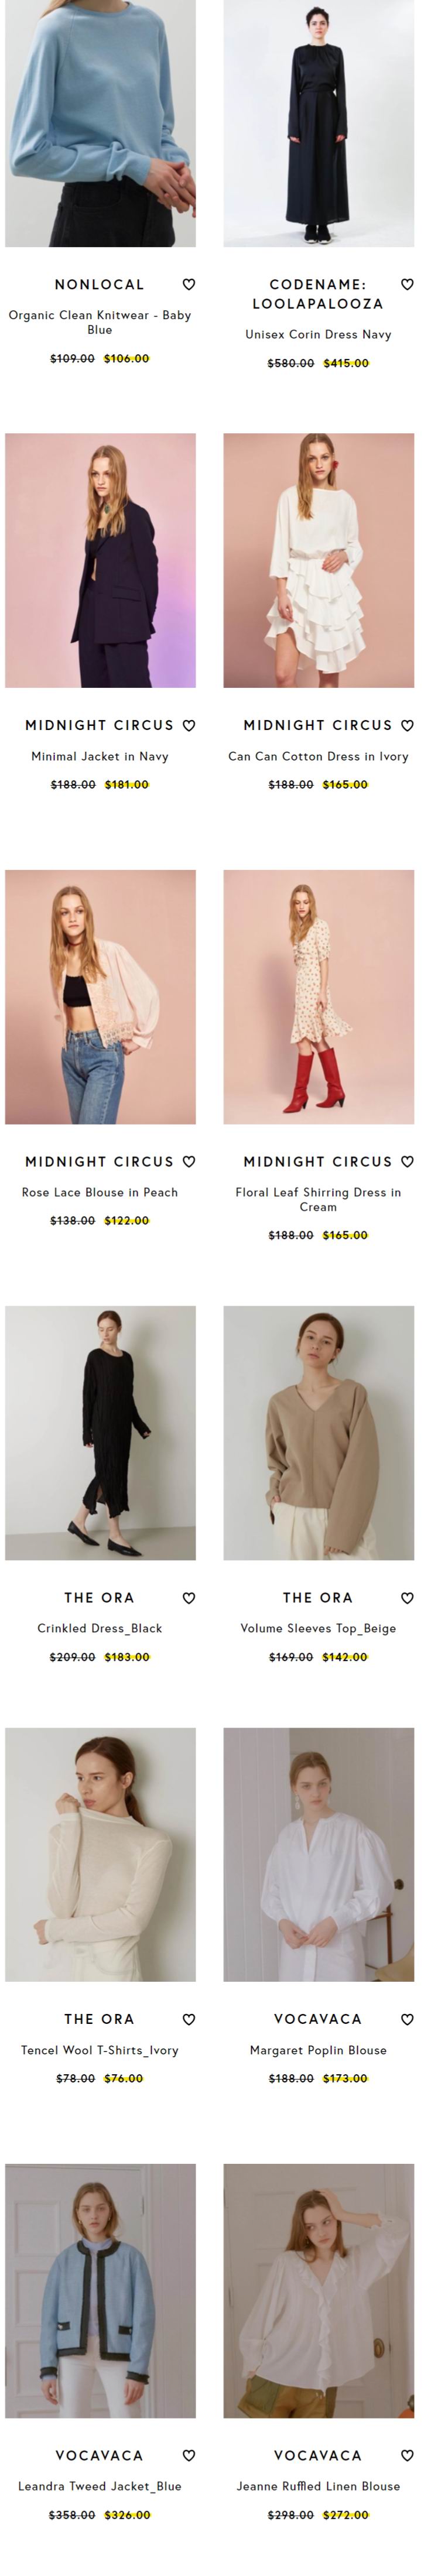
Task: View the blue knitwear sweater photo
Action: click(x=100, y=123)
